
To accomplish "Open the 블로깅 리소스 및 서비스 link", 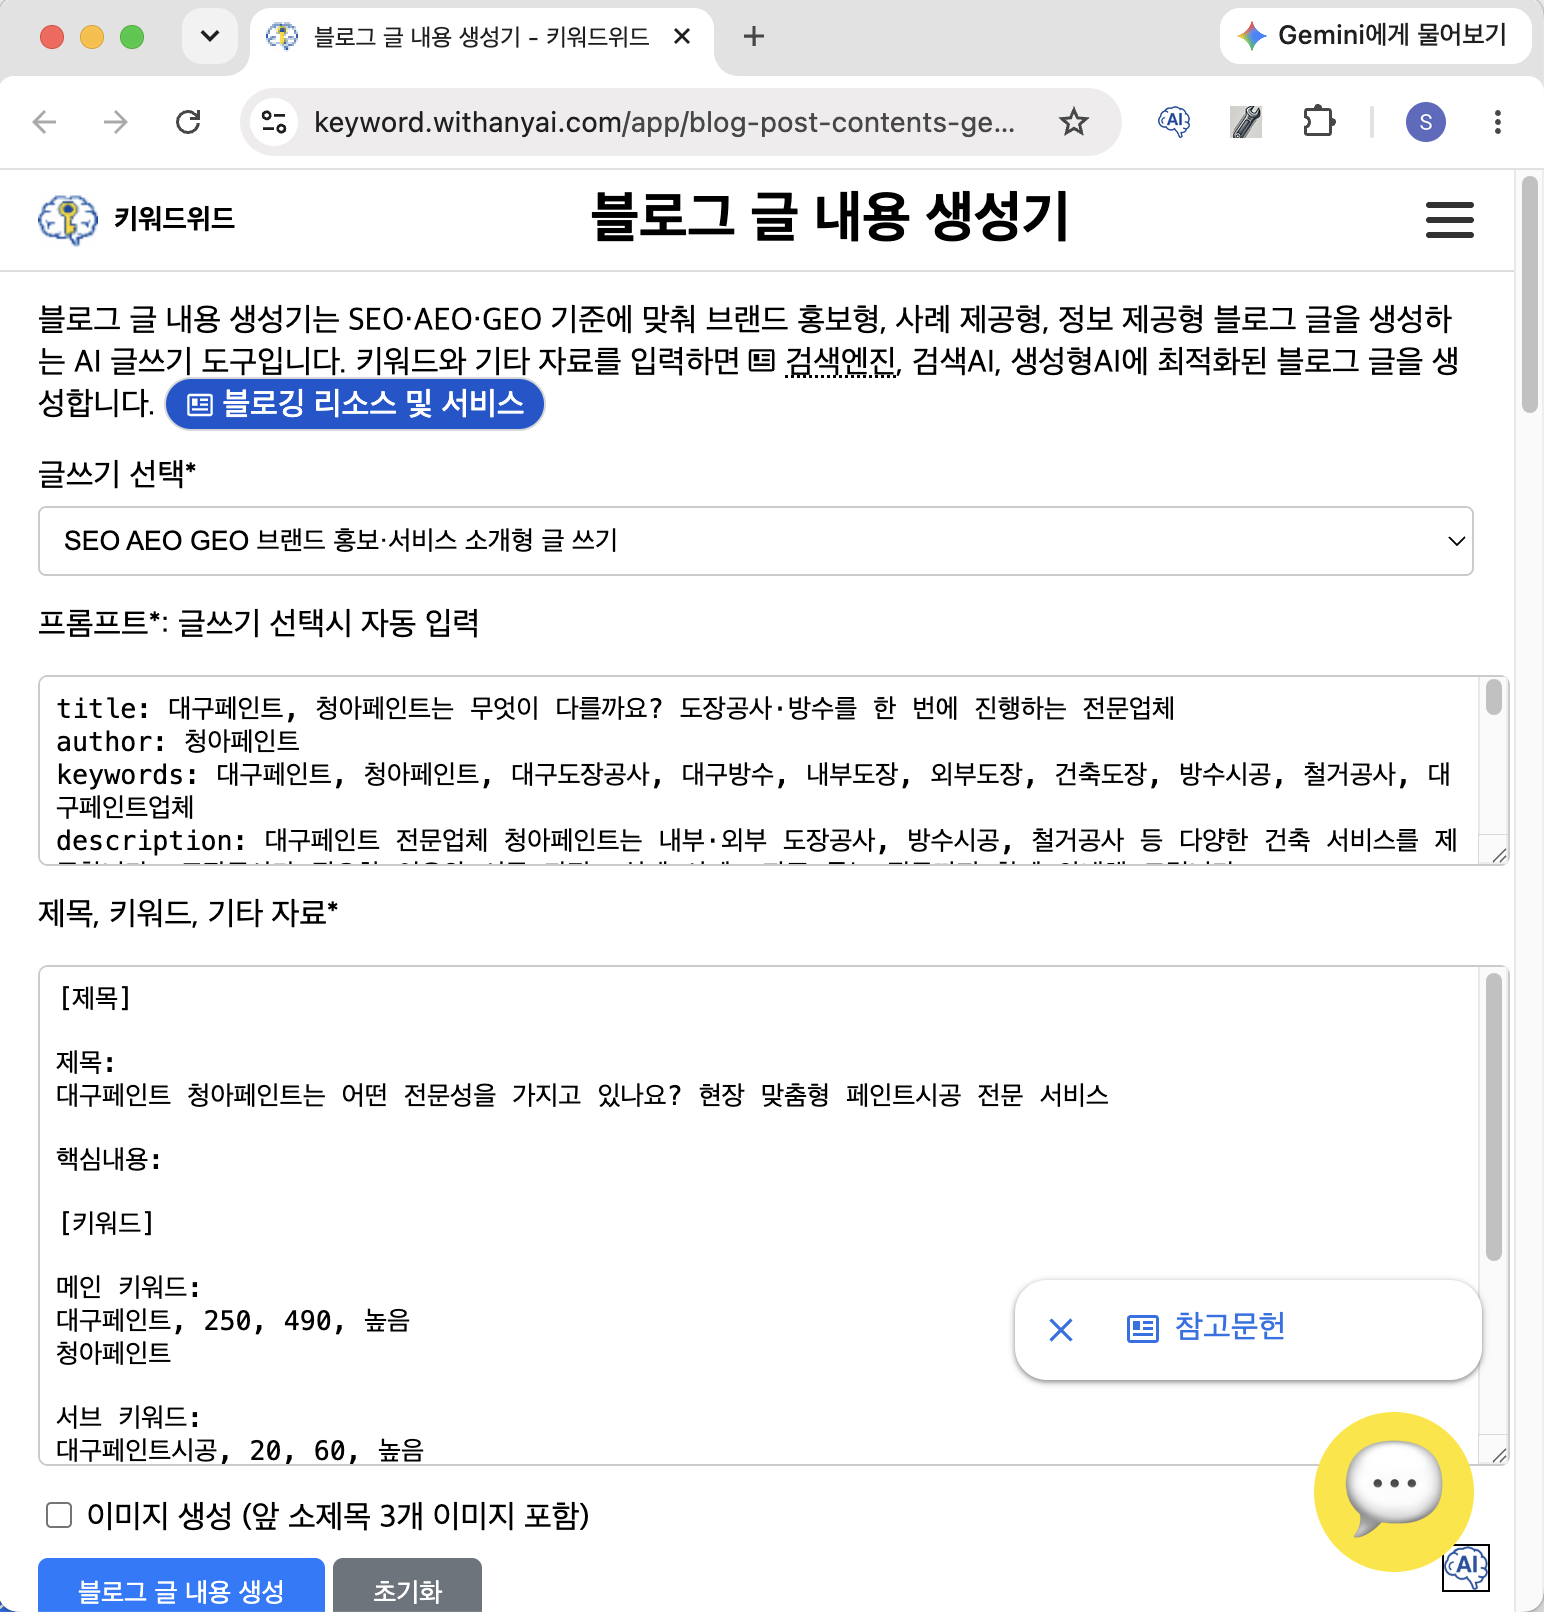I will coord(355,404).
